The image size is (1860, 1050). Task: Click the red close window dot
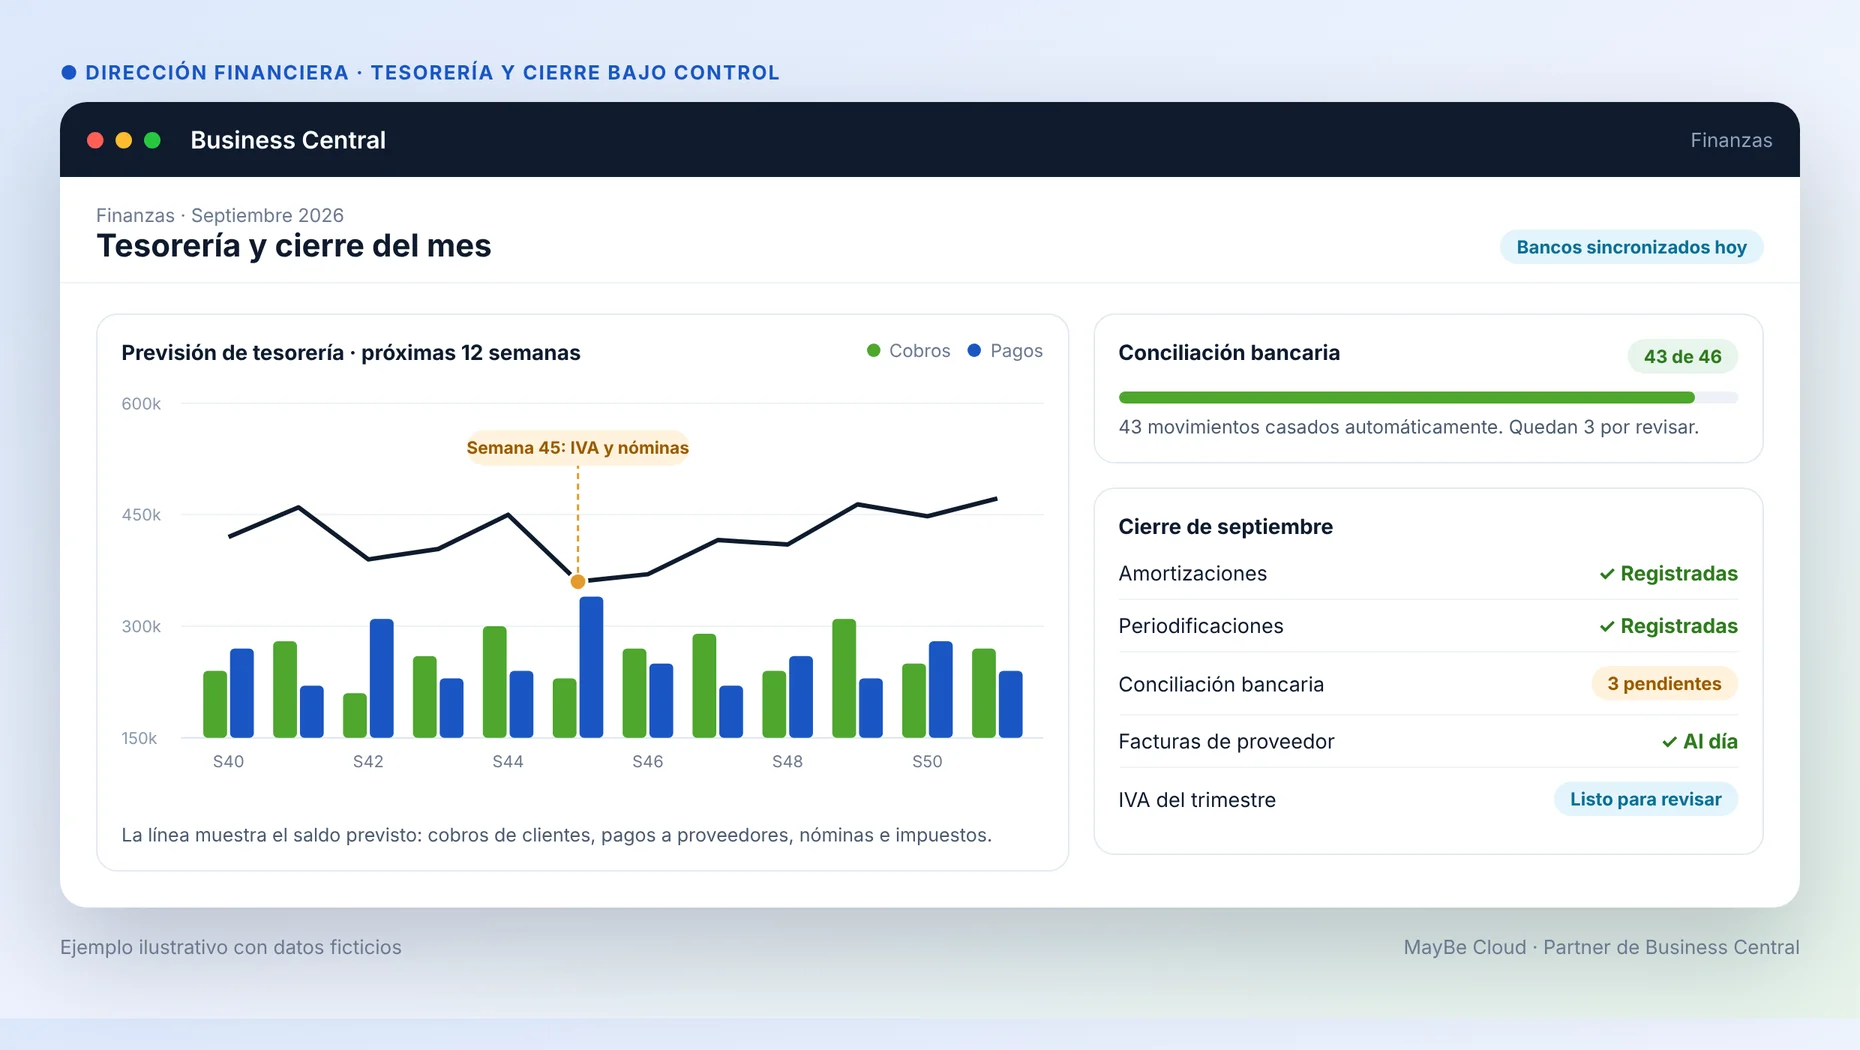95,140
